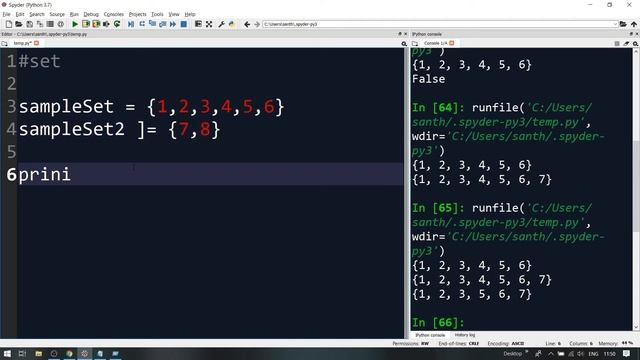
Task: Switch to the History log tab
Action: pos(464,335)
